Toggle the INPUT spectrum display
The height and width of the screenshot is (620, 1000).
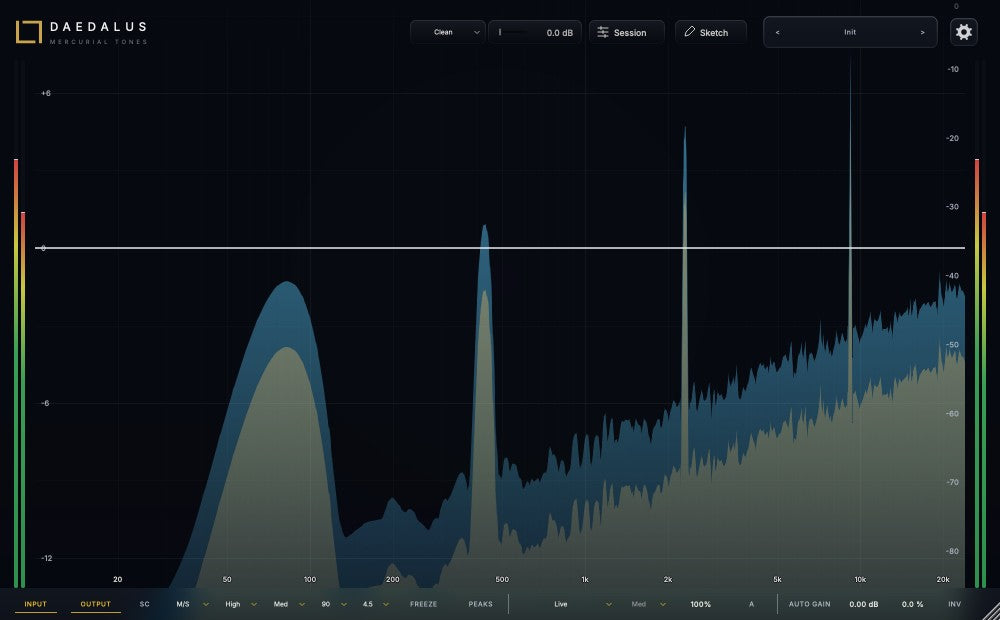point(36,604)
